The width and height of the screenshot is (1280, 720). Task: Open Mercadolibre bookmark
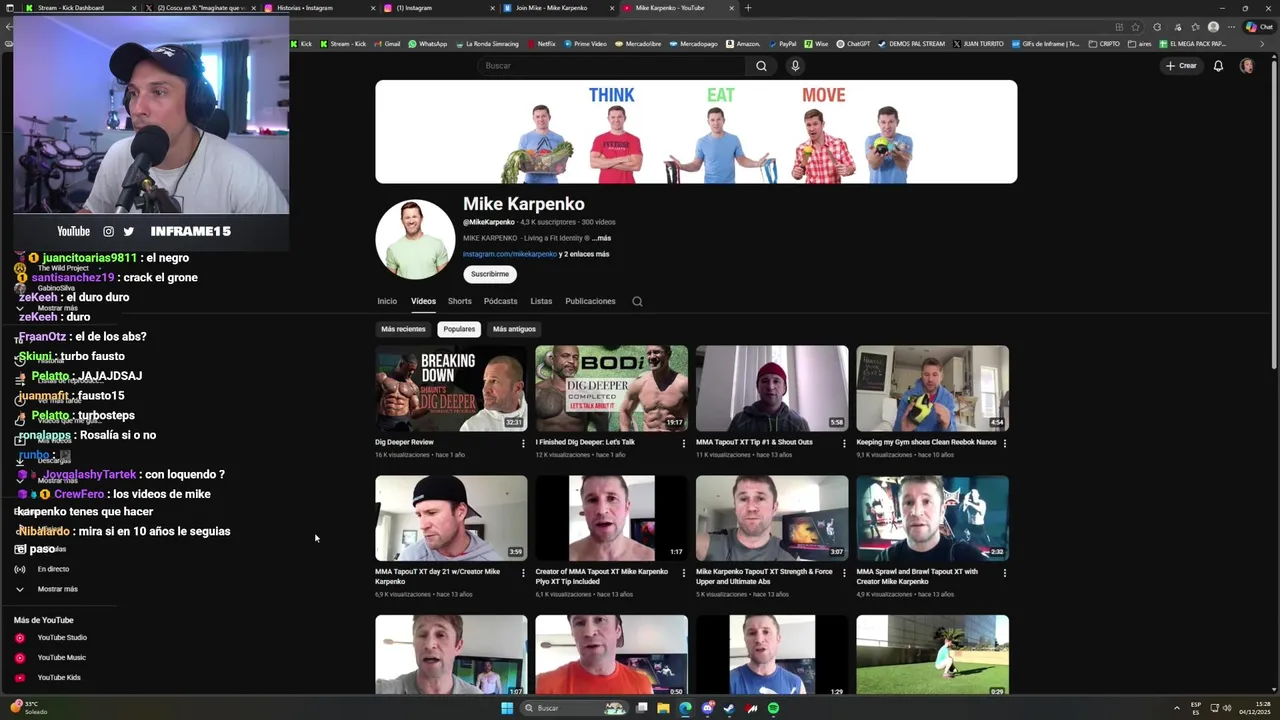click(639, 44)
